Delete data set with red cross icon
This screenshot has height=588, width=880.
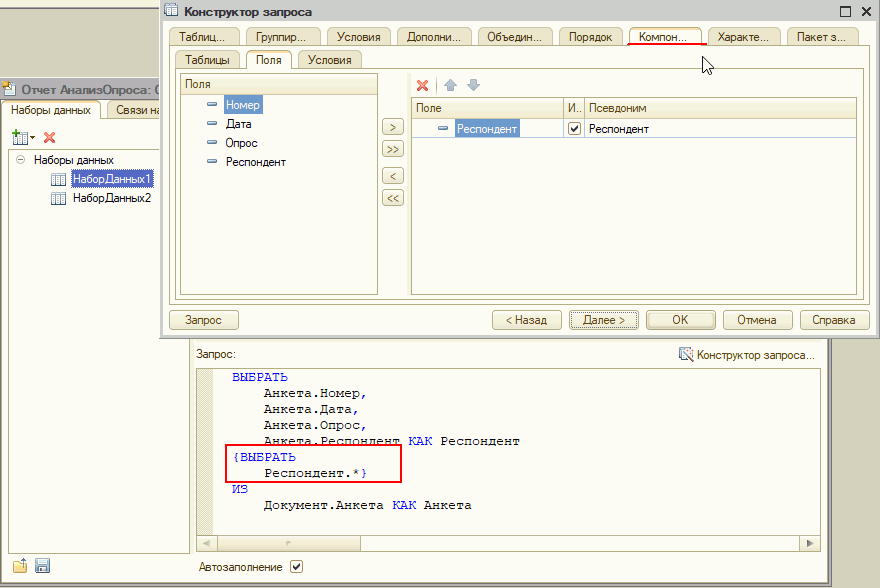click(49, 137)
